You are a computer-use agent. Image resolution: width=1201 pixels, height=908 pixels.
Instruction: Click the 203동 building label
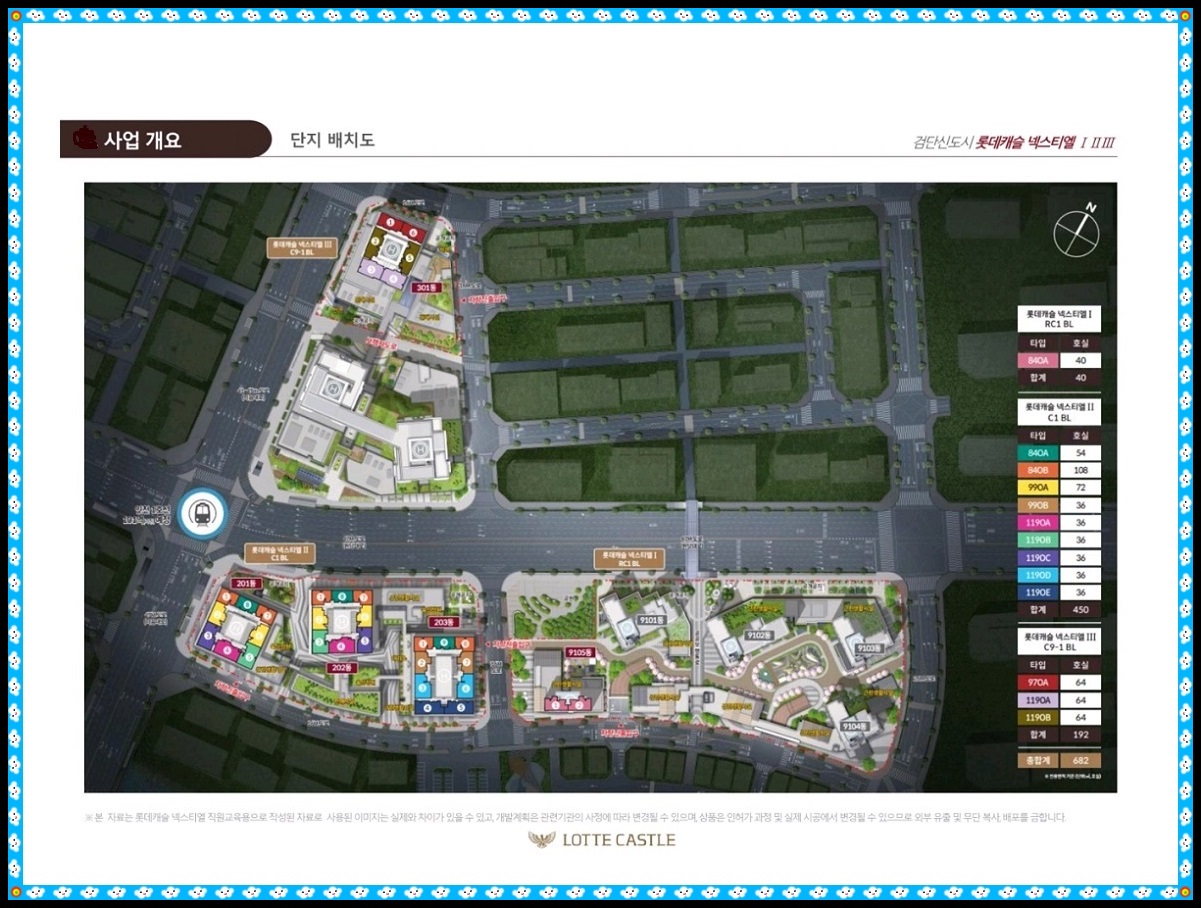point(444,621)
